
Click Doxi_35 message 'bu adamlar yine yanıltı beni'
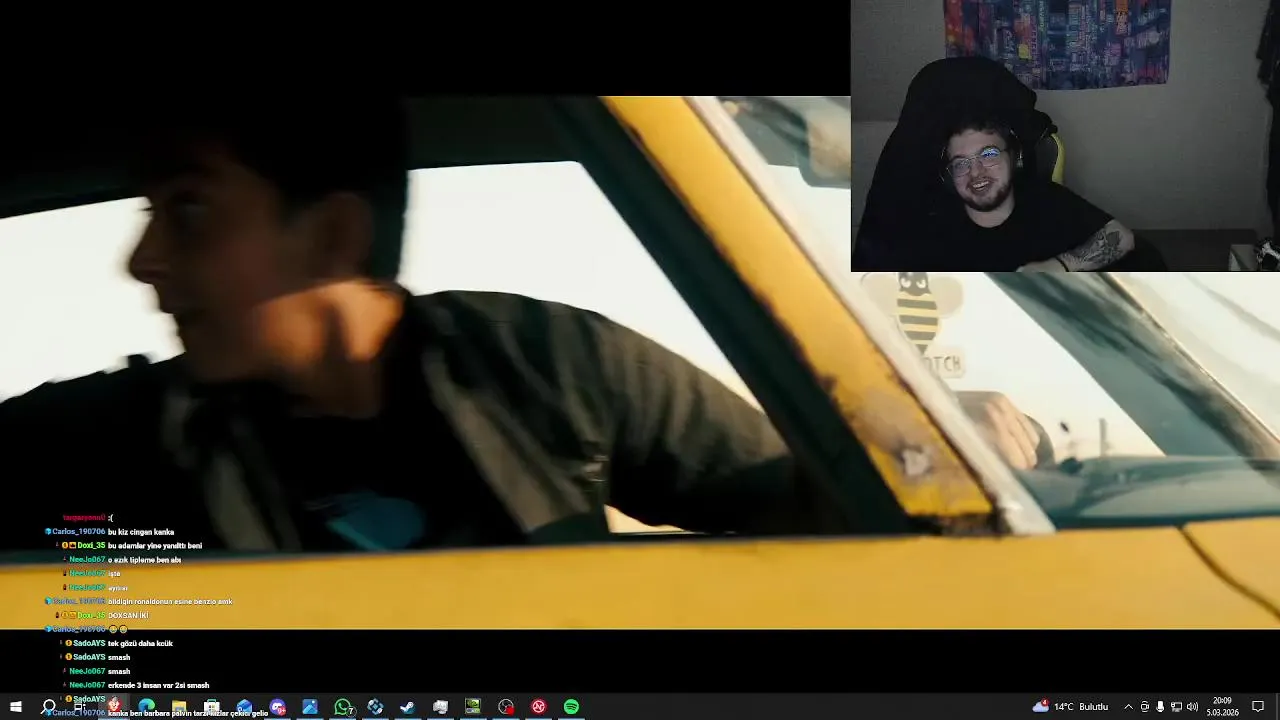155,546
